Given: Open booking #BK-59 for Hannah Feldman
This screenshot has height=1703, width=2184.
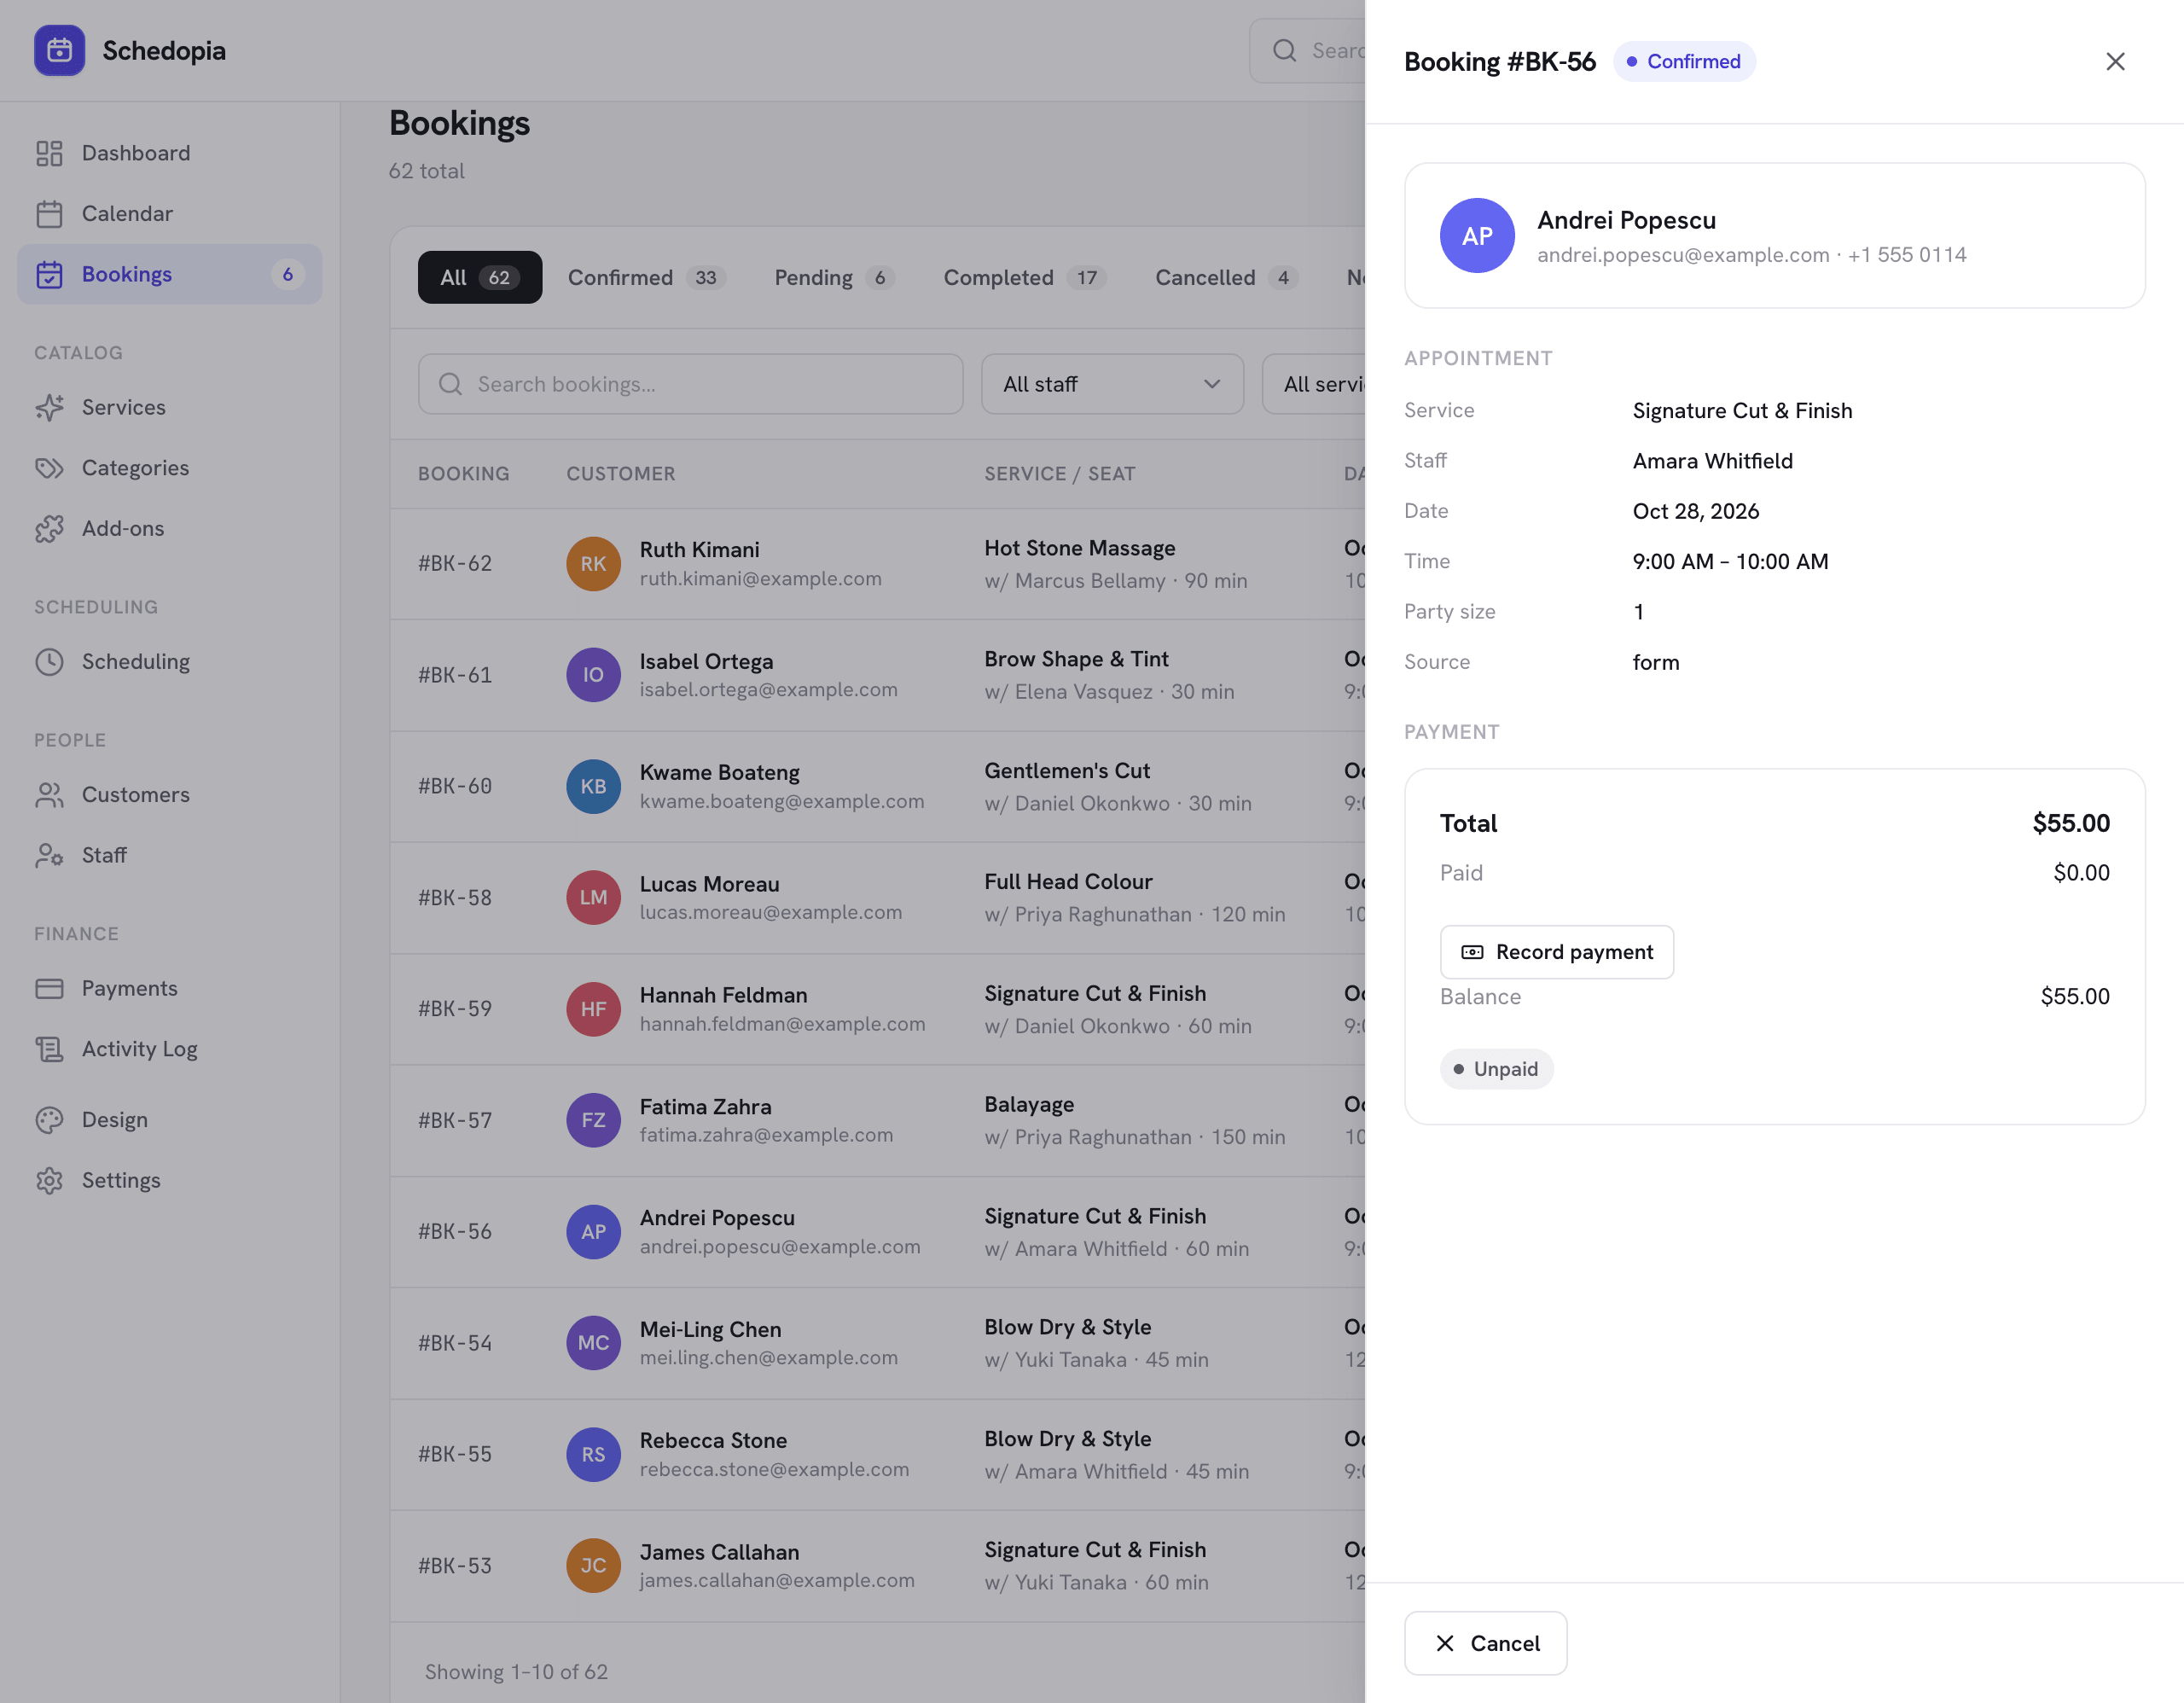Looking at the screenshot, I should pos(878,1009).
